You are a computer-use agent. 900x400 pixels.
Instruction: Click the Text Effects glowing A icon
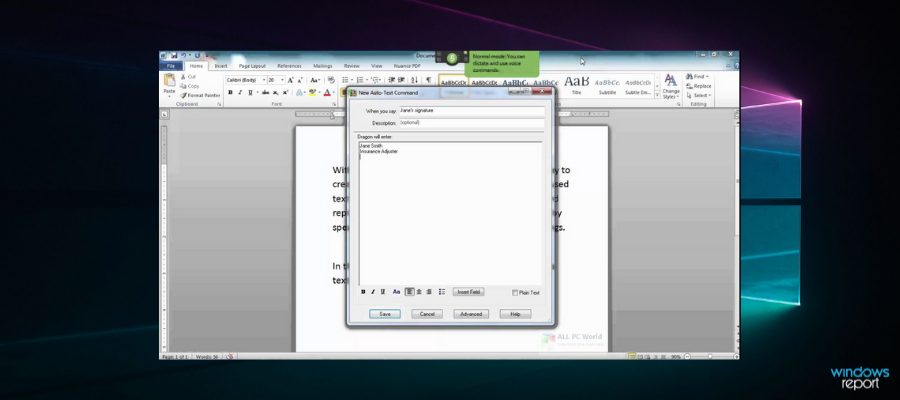[x=299, y=92]
